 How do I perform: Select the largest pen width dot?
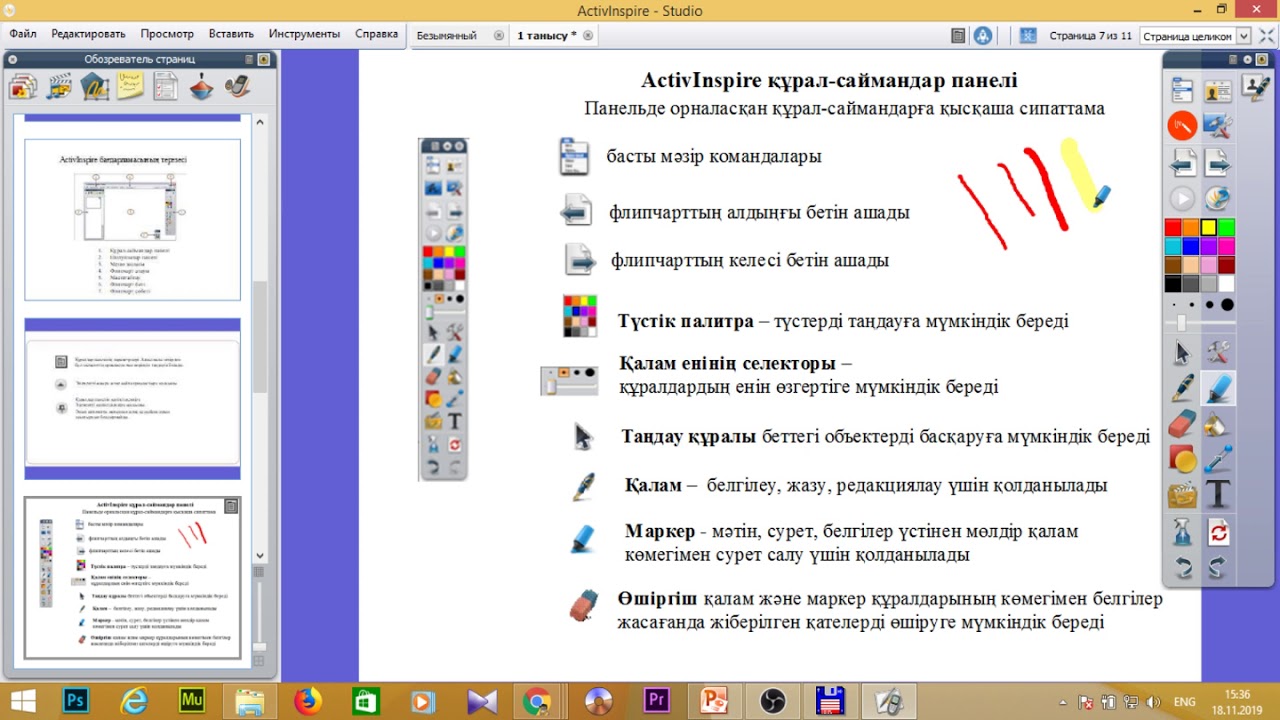coord(1227,304)
